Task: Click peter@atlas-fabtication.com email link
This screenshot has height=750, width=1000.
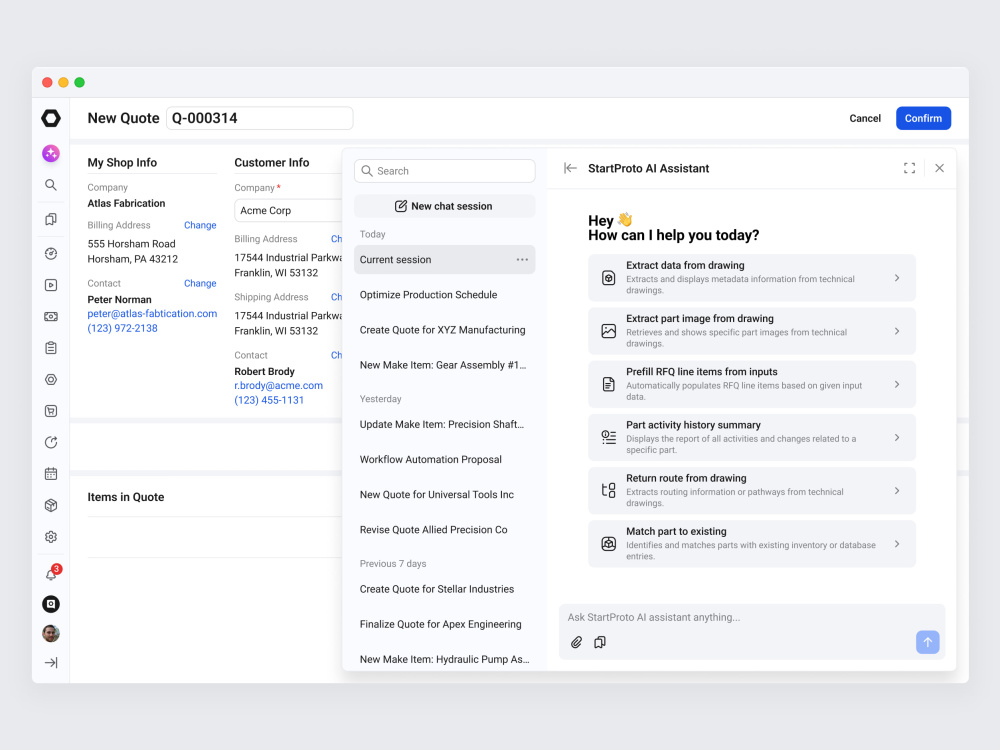Action: 152,314
